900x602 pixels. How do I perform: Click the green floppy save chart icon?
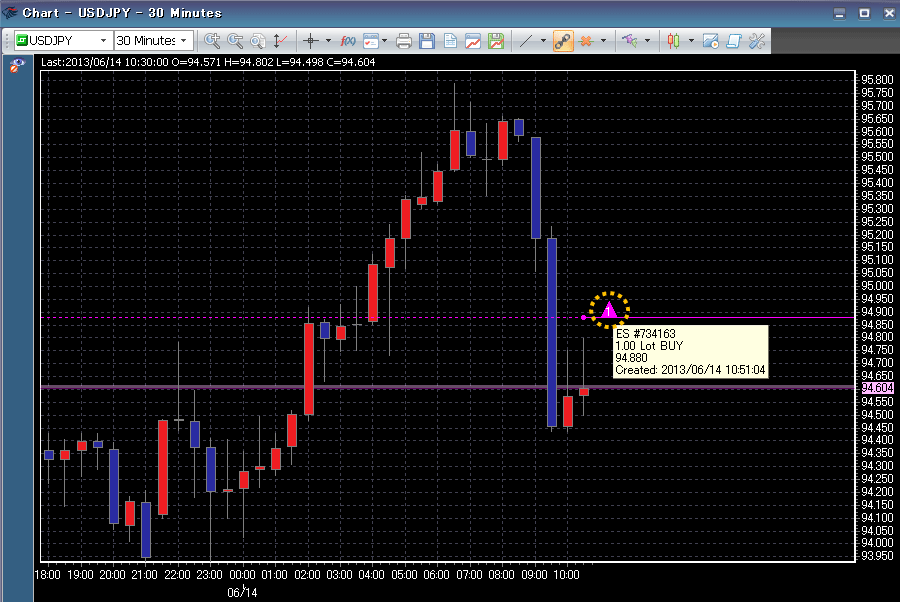click(496, 41)
